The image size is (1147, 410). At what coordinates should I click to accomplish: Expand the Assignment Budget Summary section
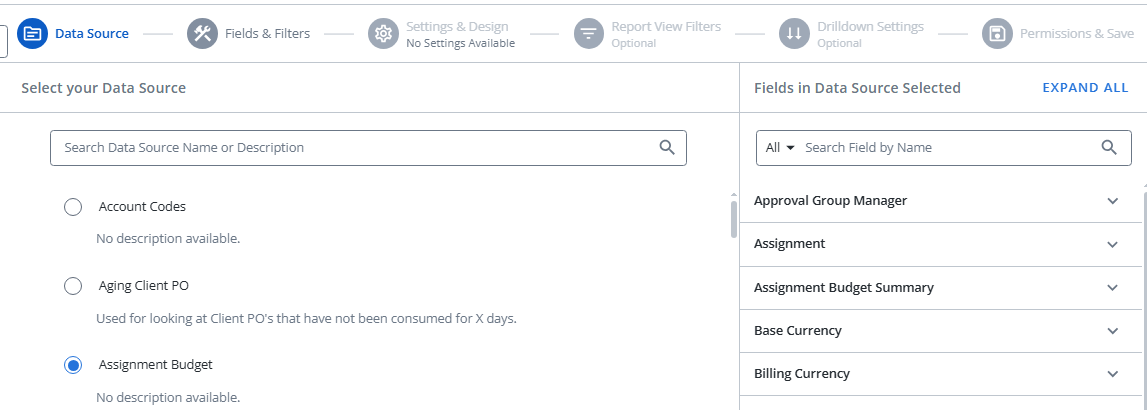pos(1113,288)
